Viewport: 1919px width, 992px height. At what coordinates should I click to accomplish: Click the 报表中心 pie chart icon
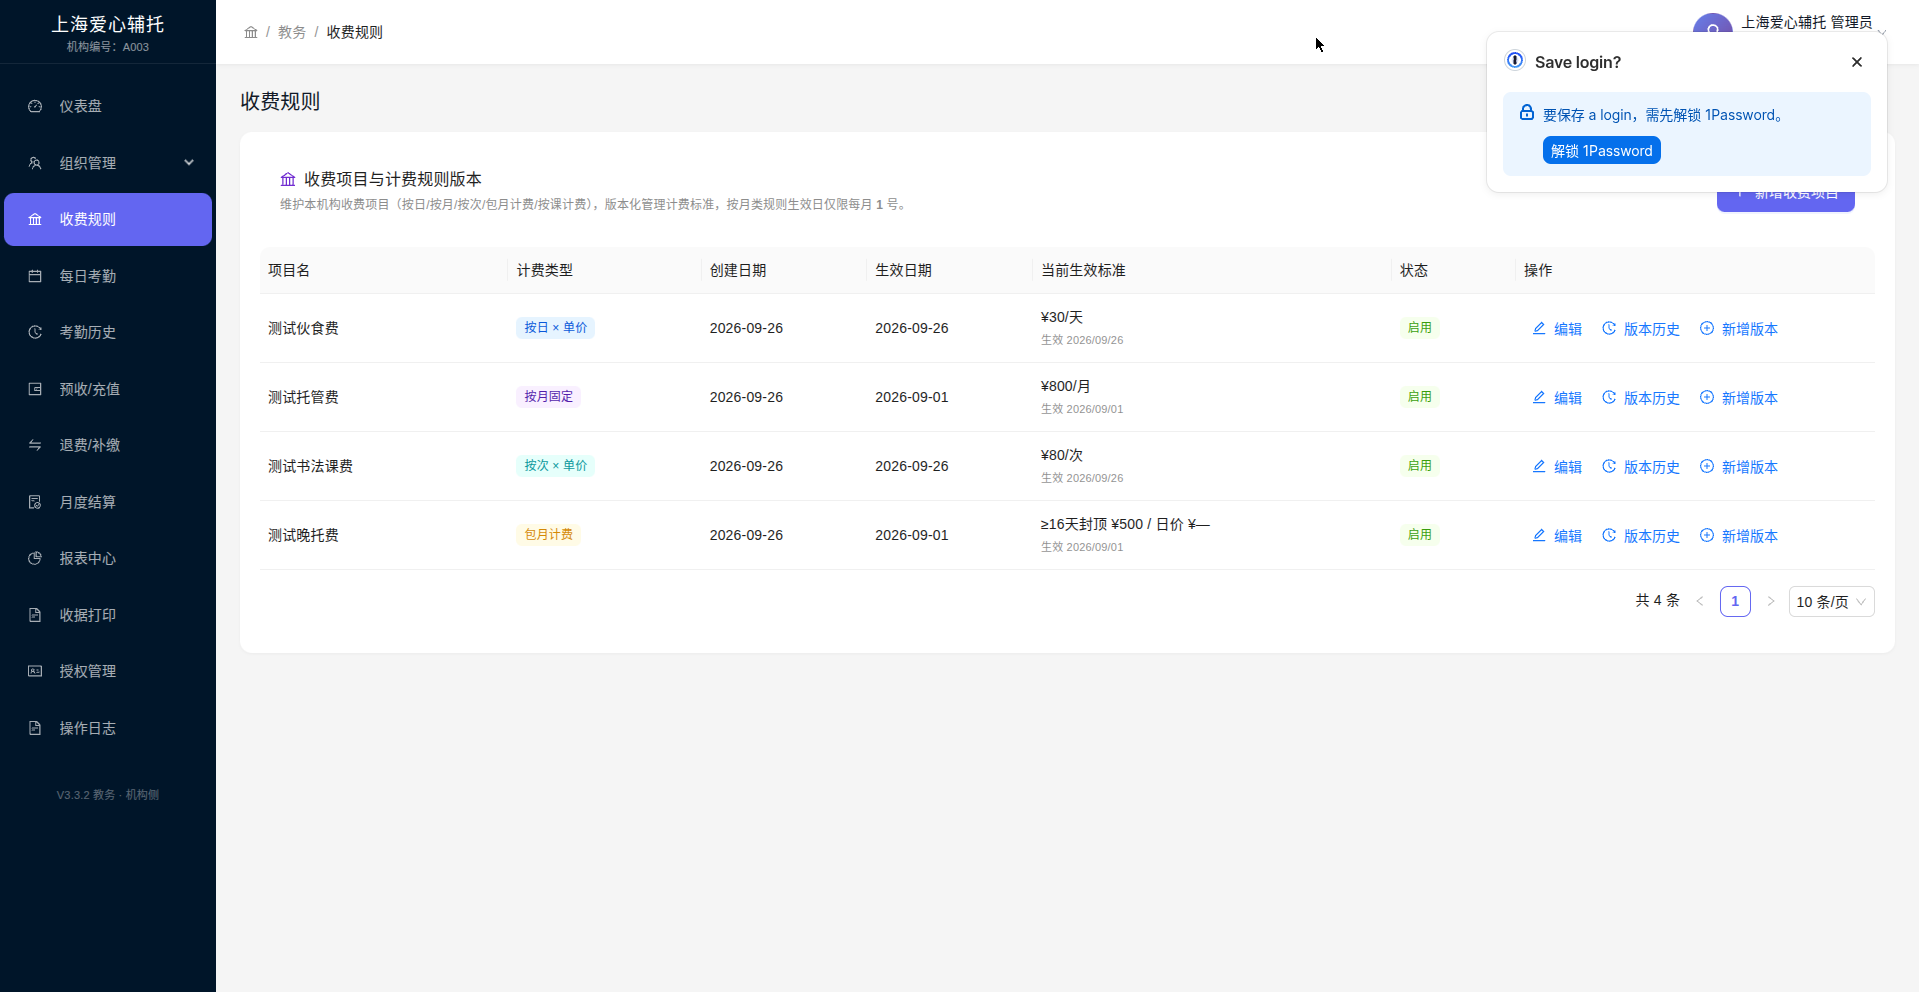coord(35,558)
